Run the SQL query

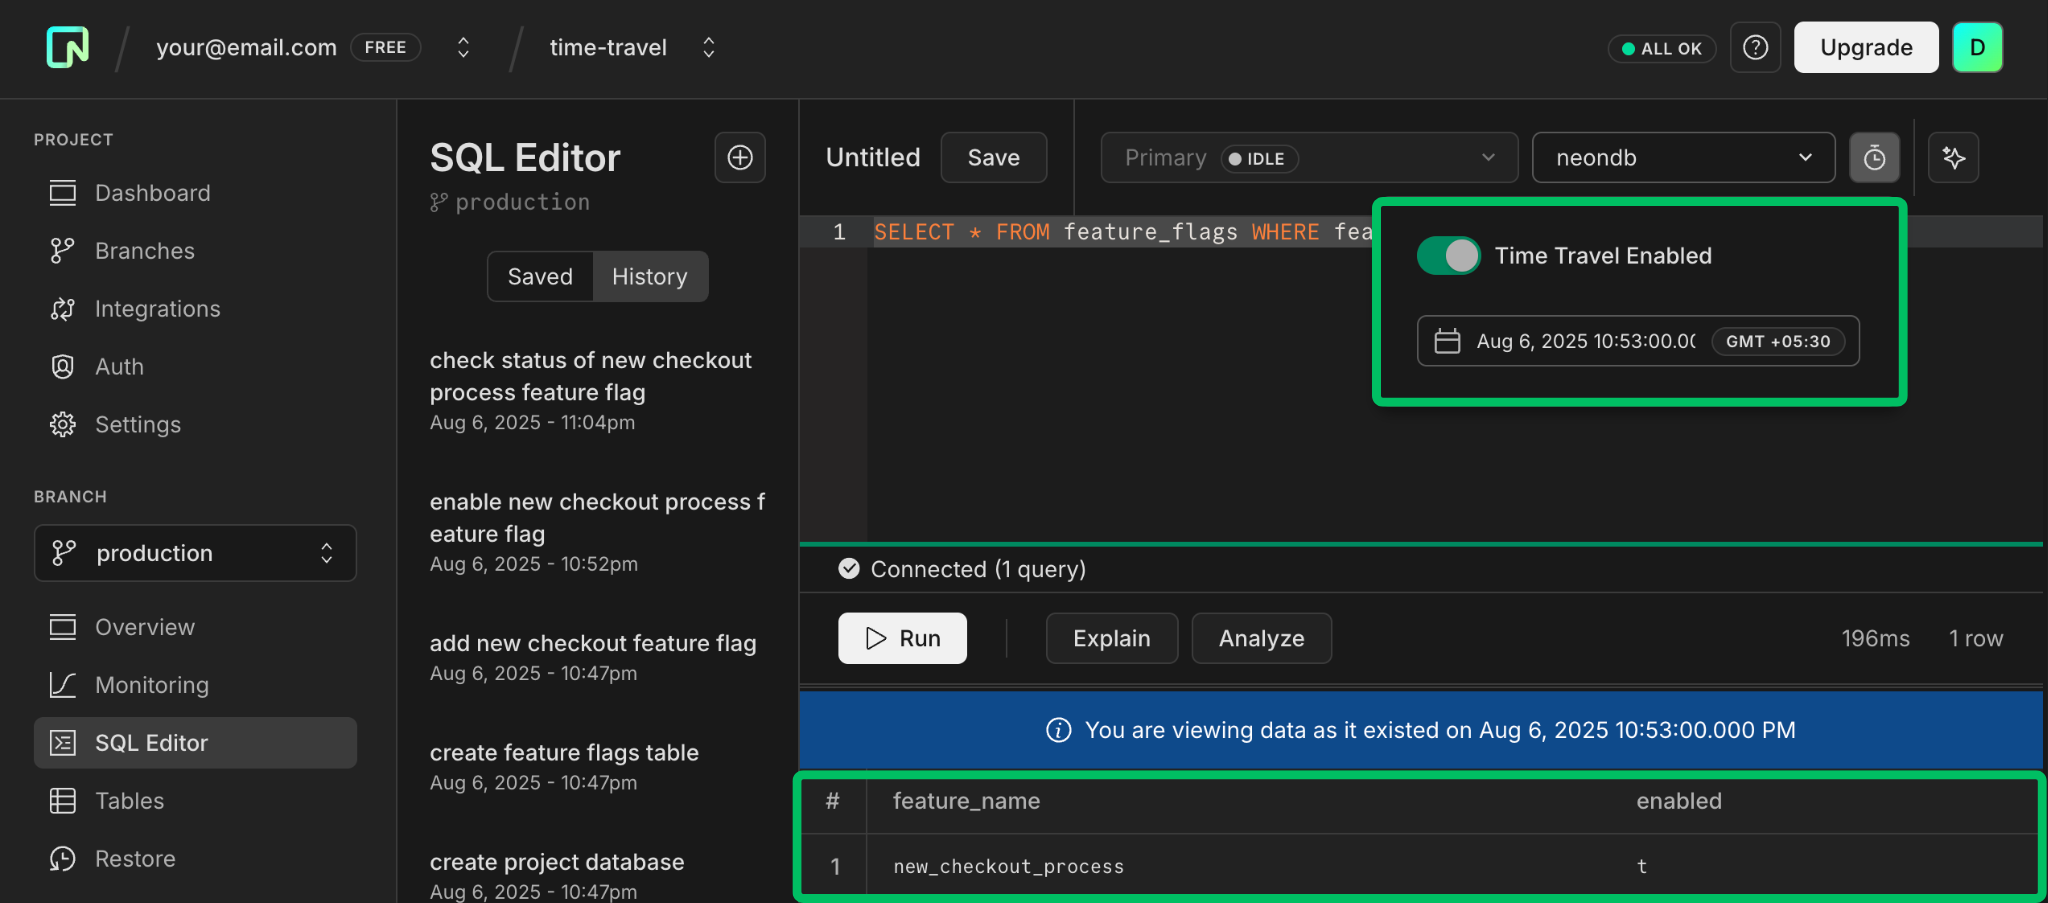[901, 638]
